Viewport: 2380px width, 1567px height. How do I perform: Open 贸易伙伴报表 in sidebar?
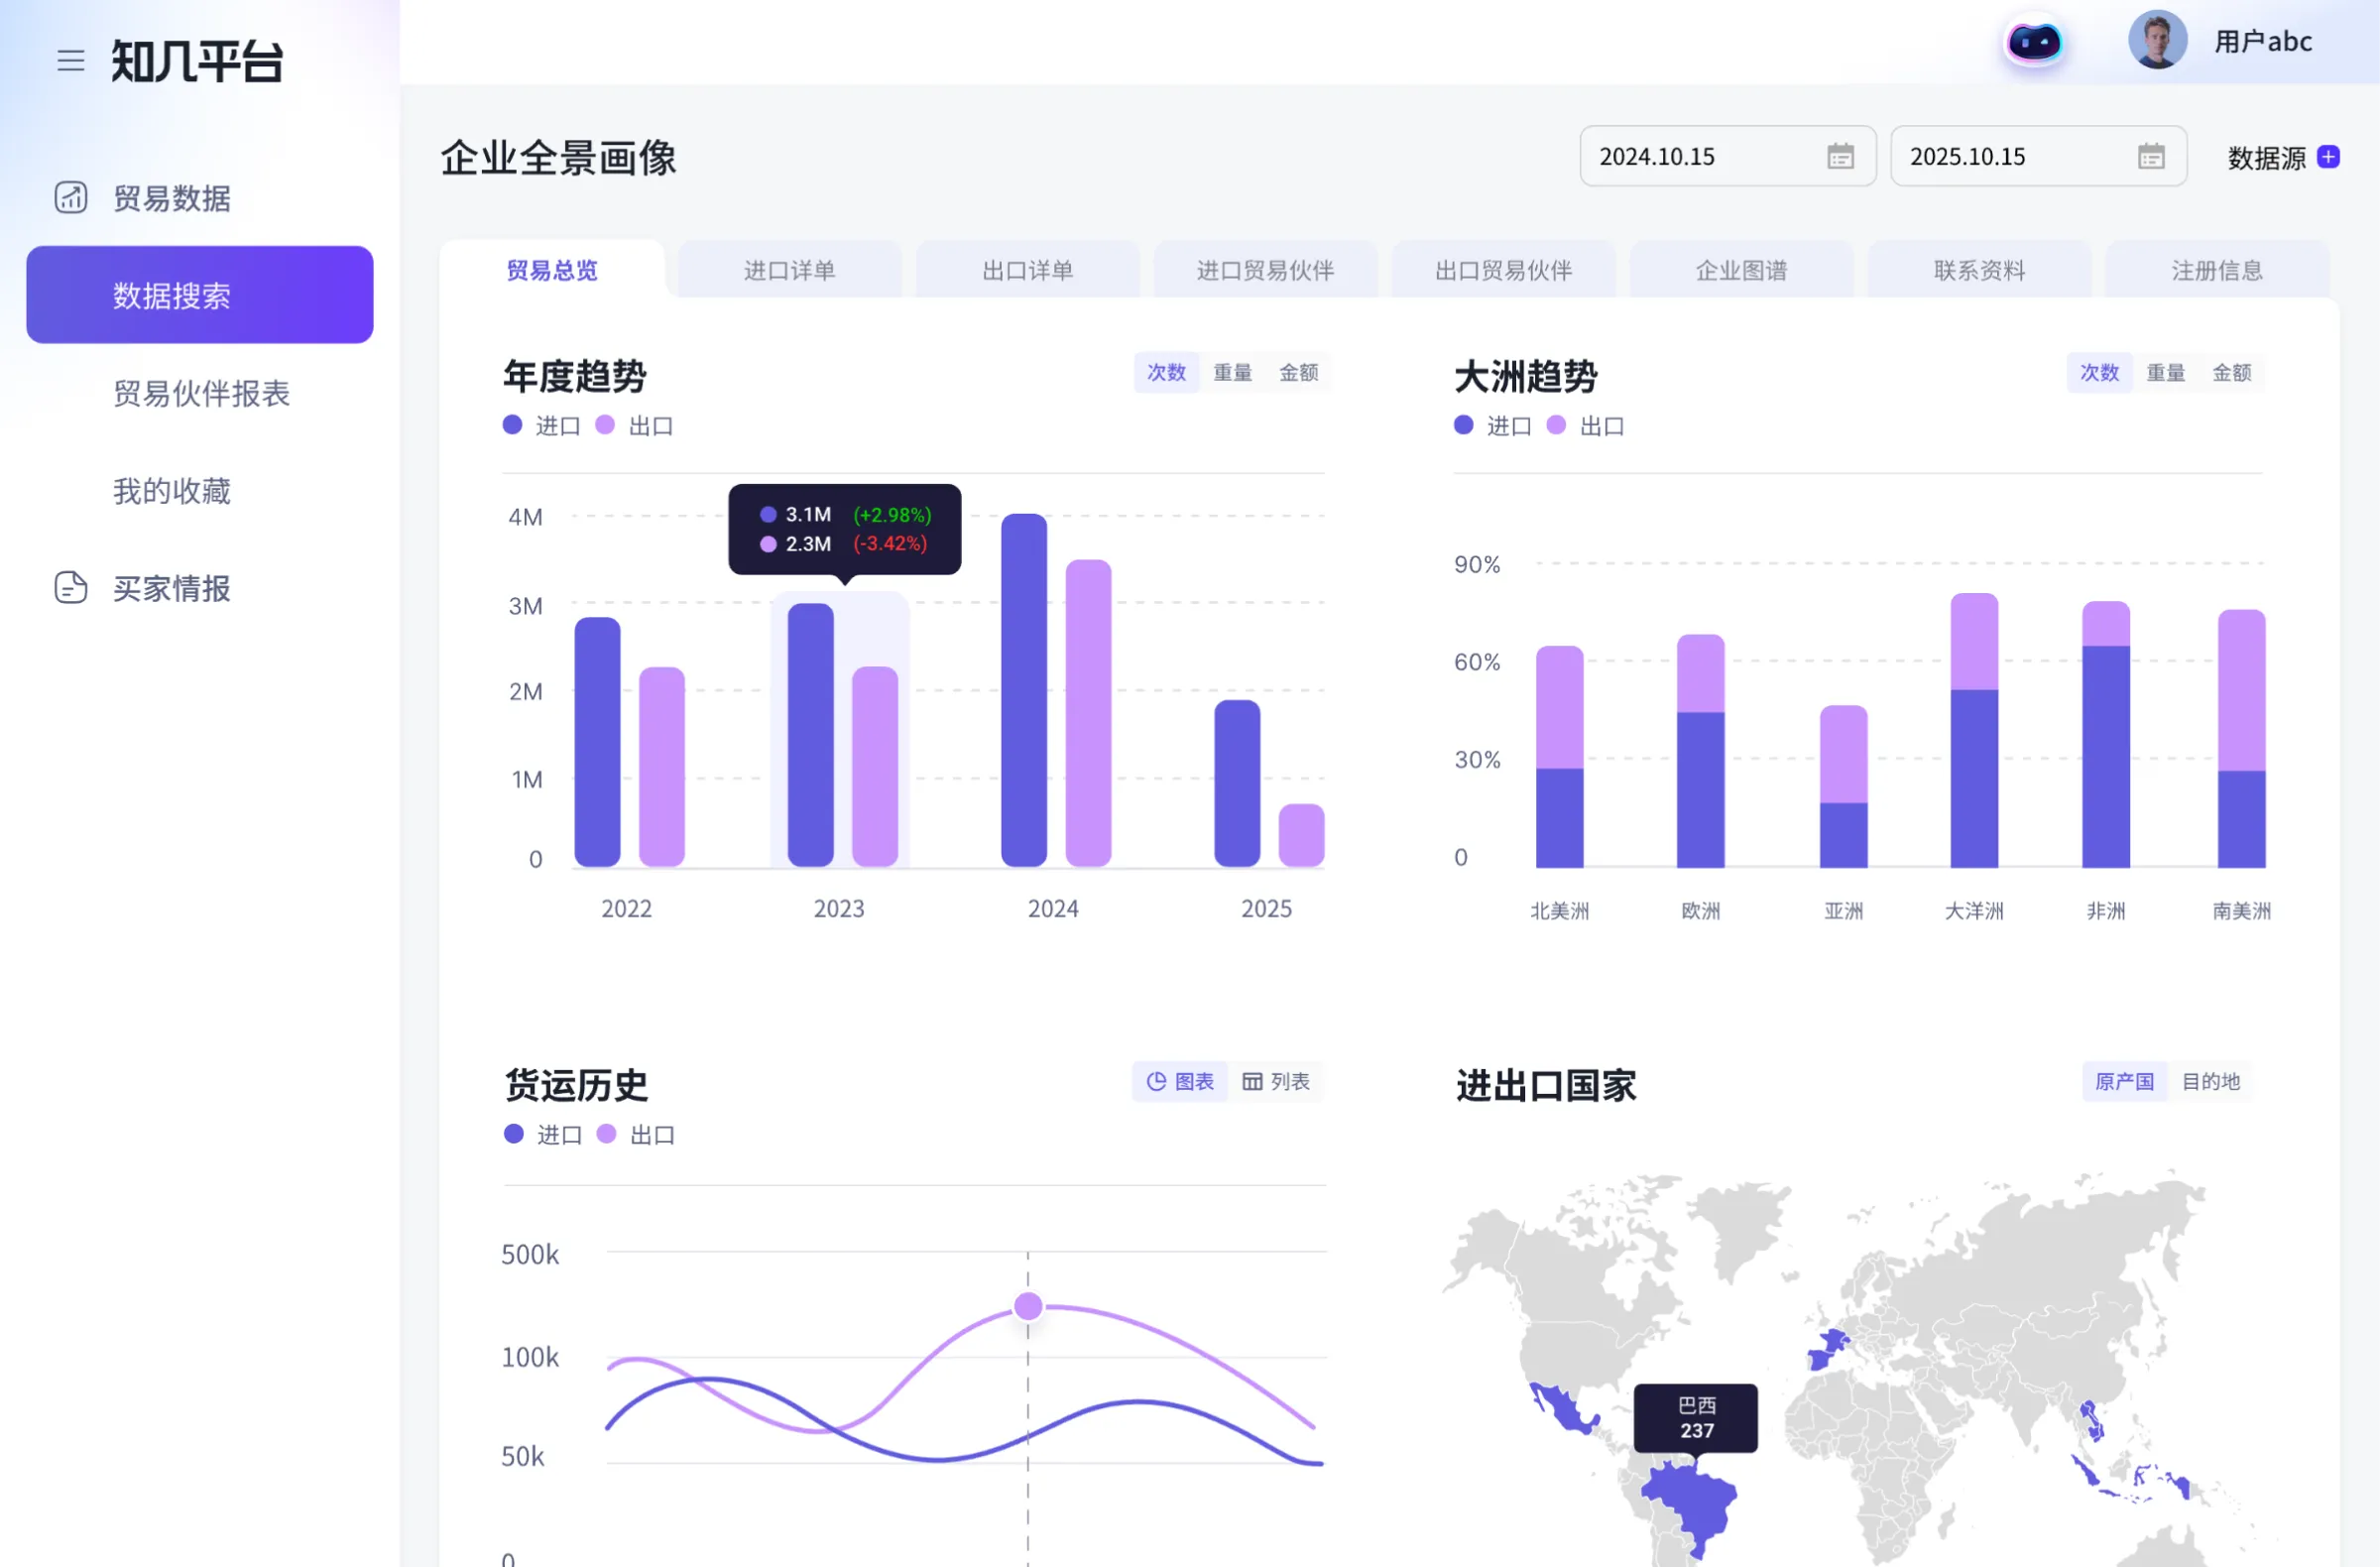201,393
